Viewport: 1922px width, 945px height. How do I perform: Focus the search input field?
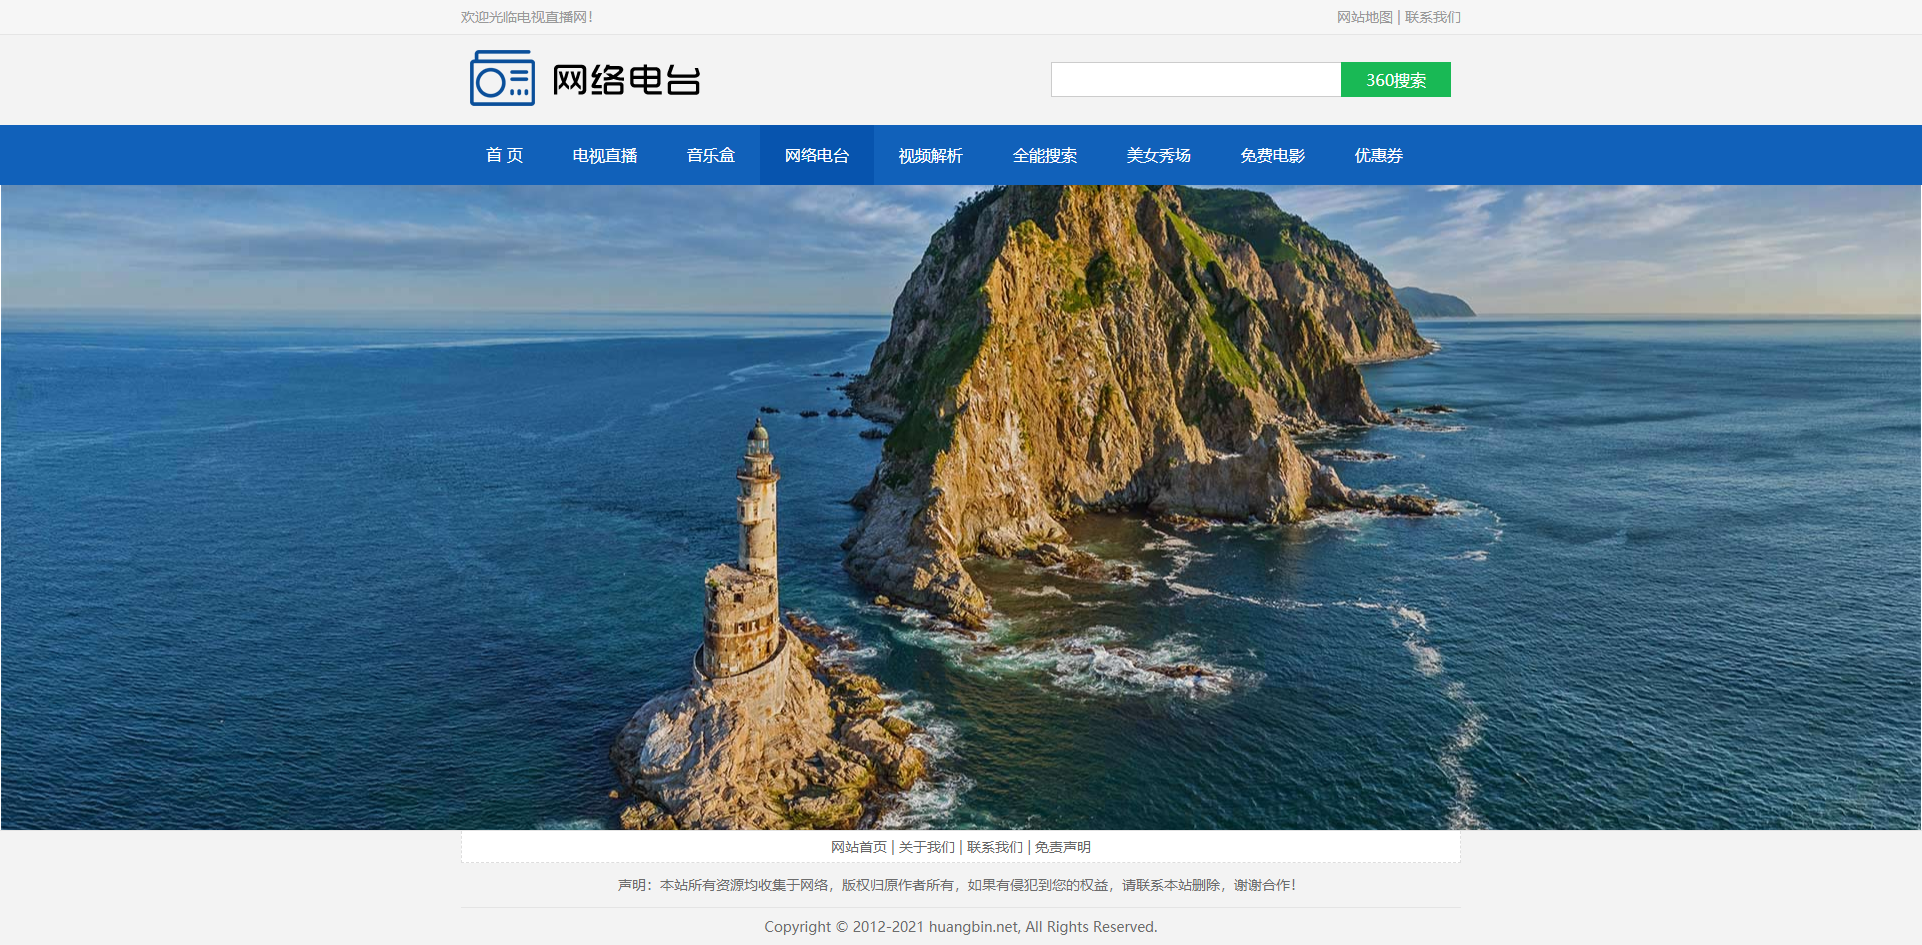1196,80
